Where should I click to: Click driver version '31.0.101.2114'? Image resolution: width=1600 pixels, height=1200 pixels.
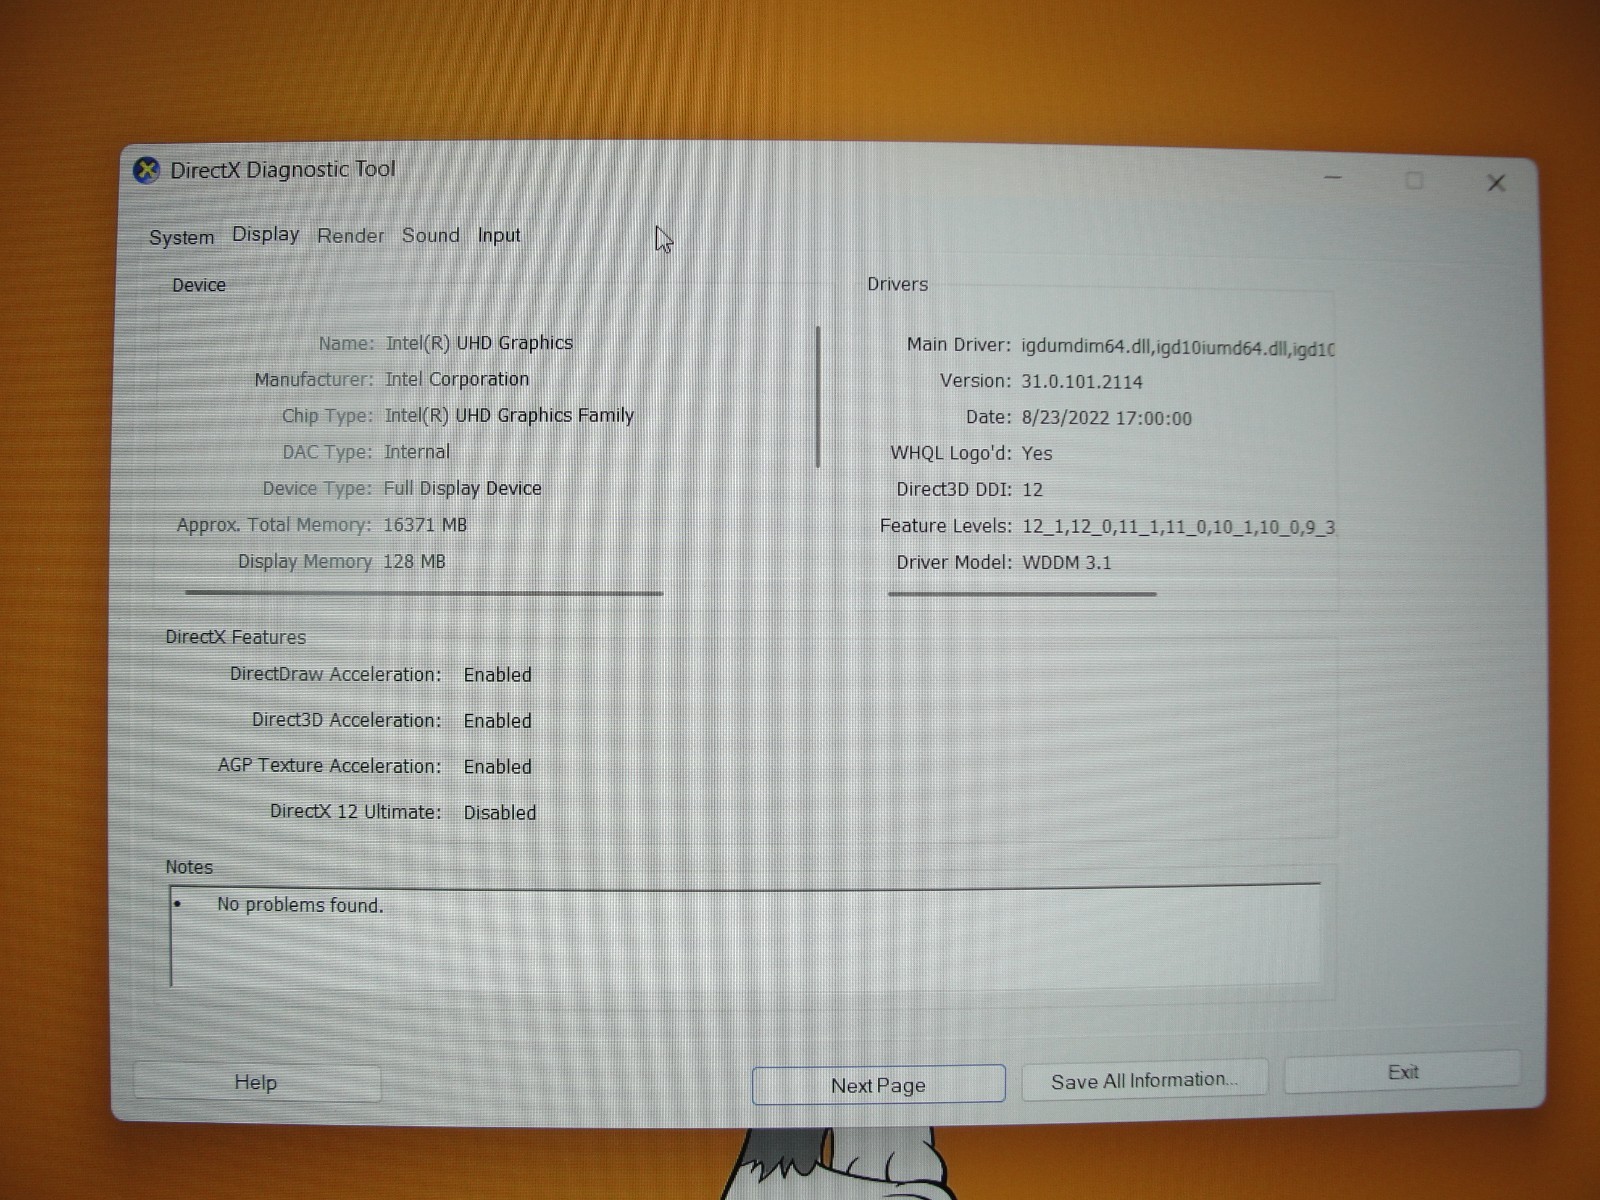click(1082, 382)
